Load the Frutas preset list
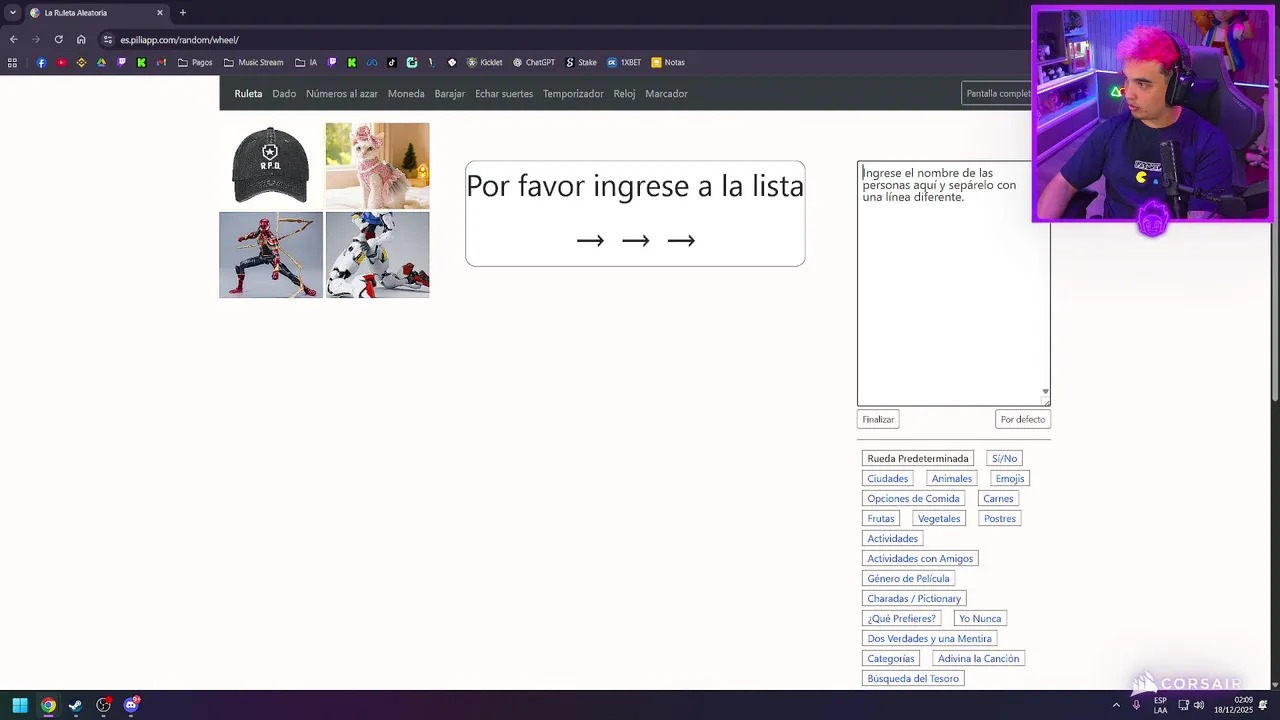 point(881,518)
